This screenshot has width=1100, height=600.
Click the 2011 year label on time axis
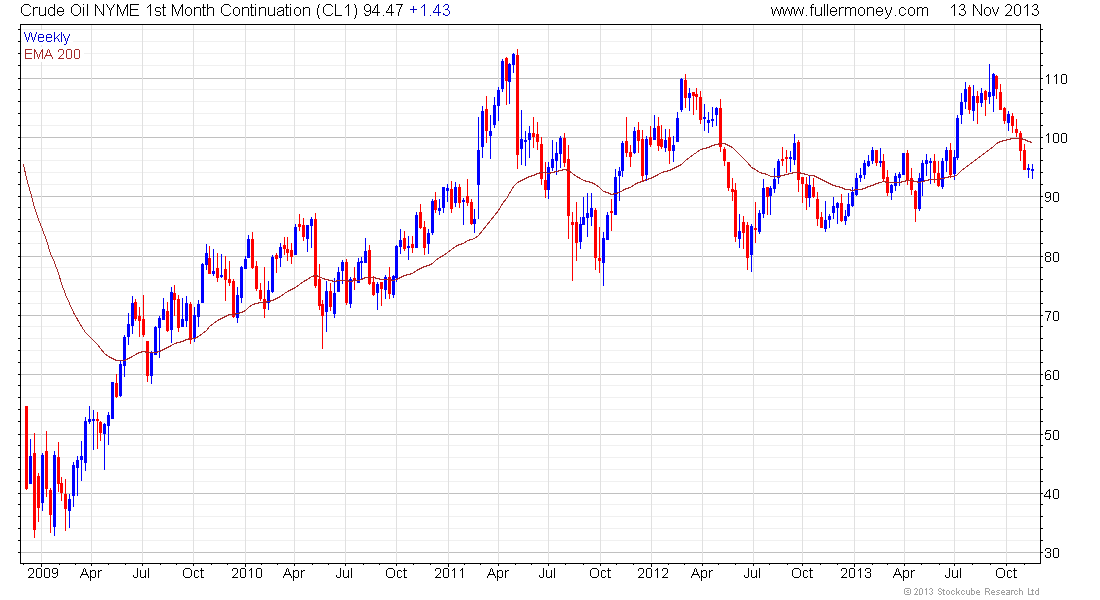450,573
